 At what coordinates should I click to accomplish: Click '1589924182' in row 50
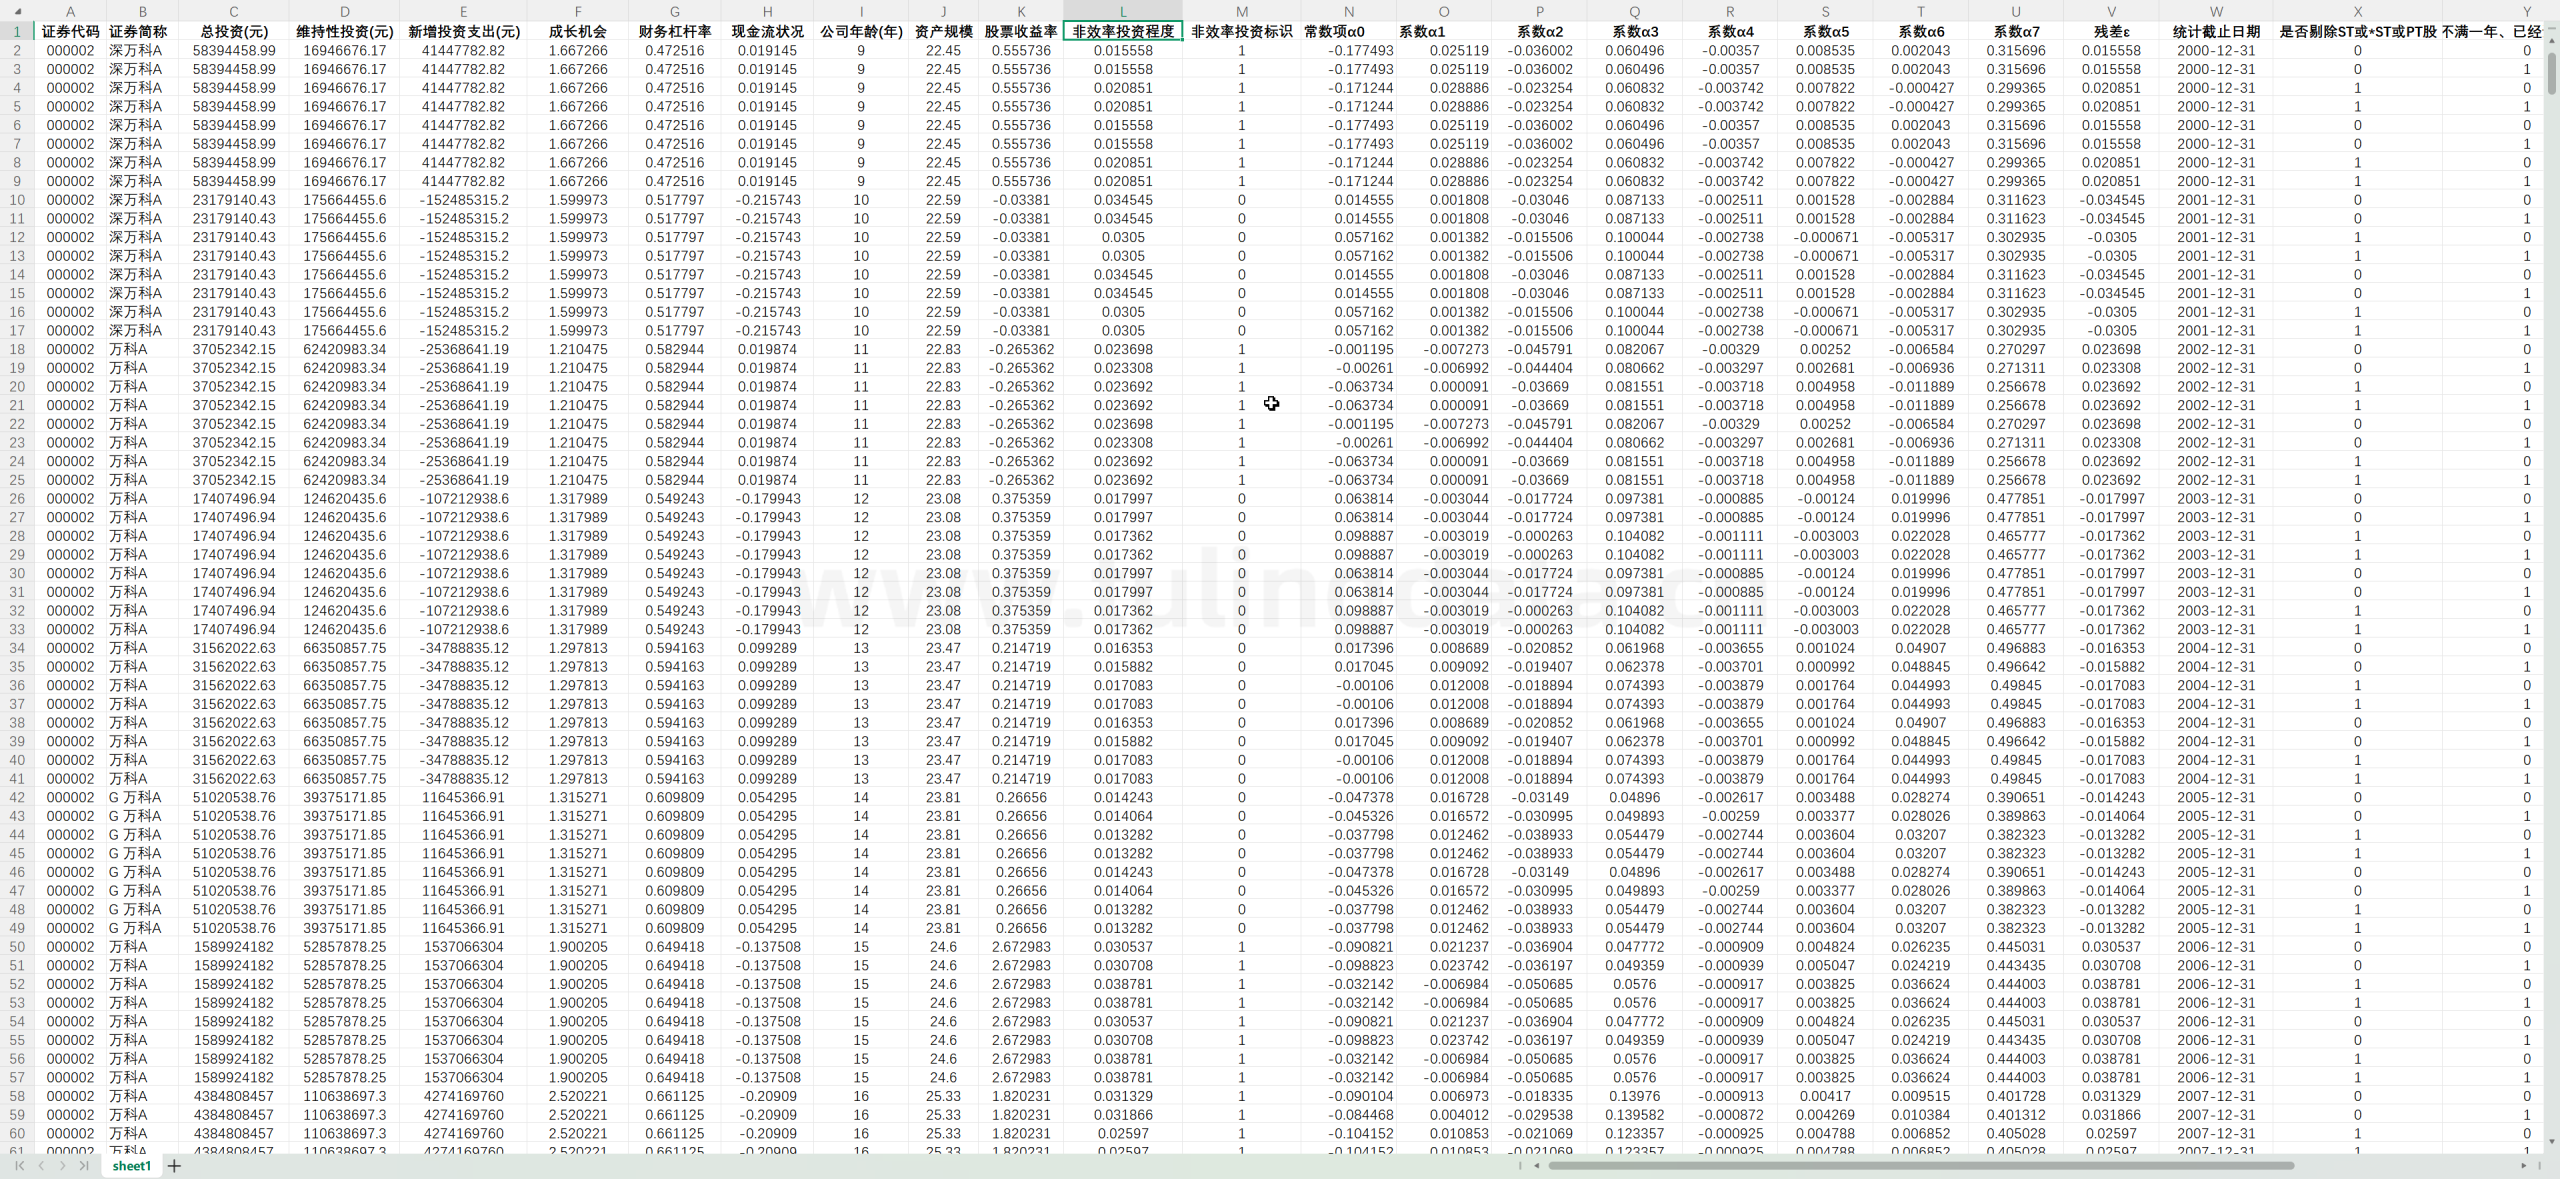click(x=233, y=947)
